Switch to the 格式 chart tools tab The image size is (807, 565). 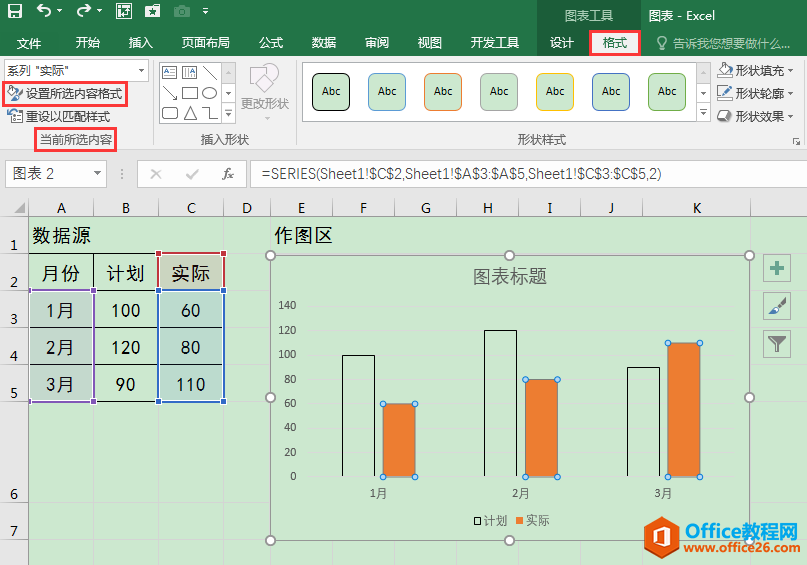[x=615, y=43]
